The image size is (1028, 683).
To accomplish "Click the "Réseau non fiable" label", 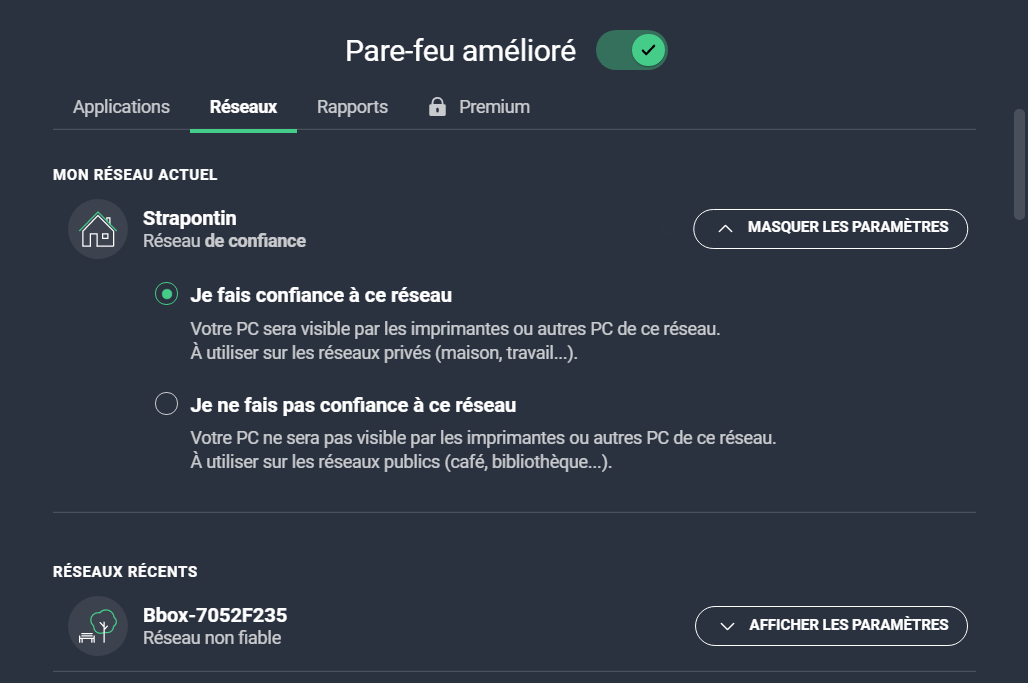I will (x=210, y=638).
